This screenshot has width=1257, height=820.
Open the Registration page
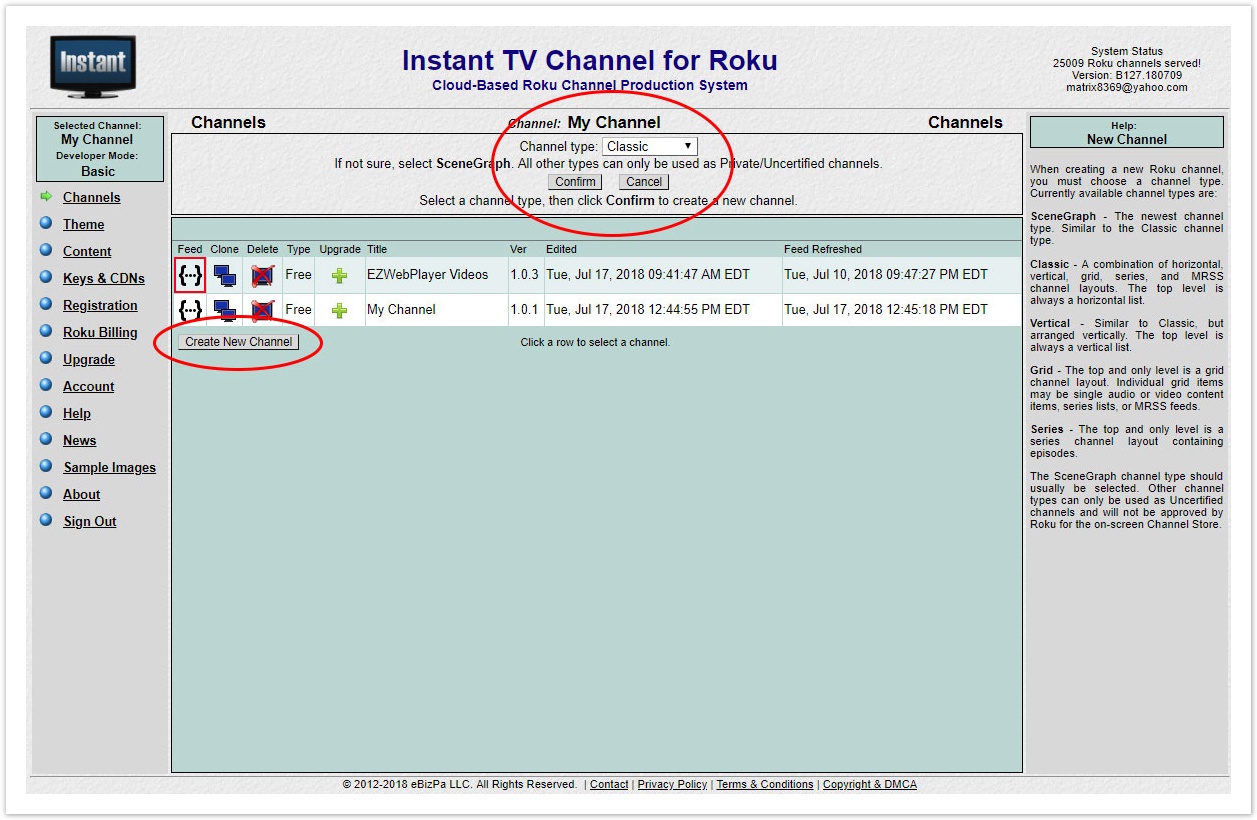pyautogui.click(x=100, y=306)
